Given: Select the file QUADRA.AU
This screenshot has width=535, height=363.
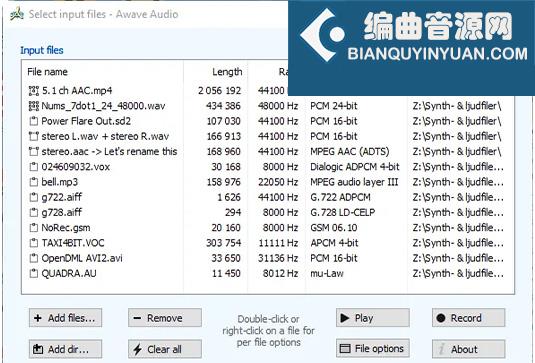Looking at the screenshot, I should click(x=69, y=273).
